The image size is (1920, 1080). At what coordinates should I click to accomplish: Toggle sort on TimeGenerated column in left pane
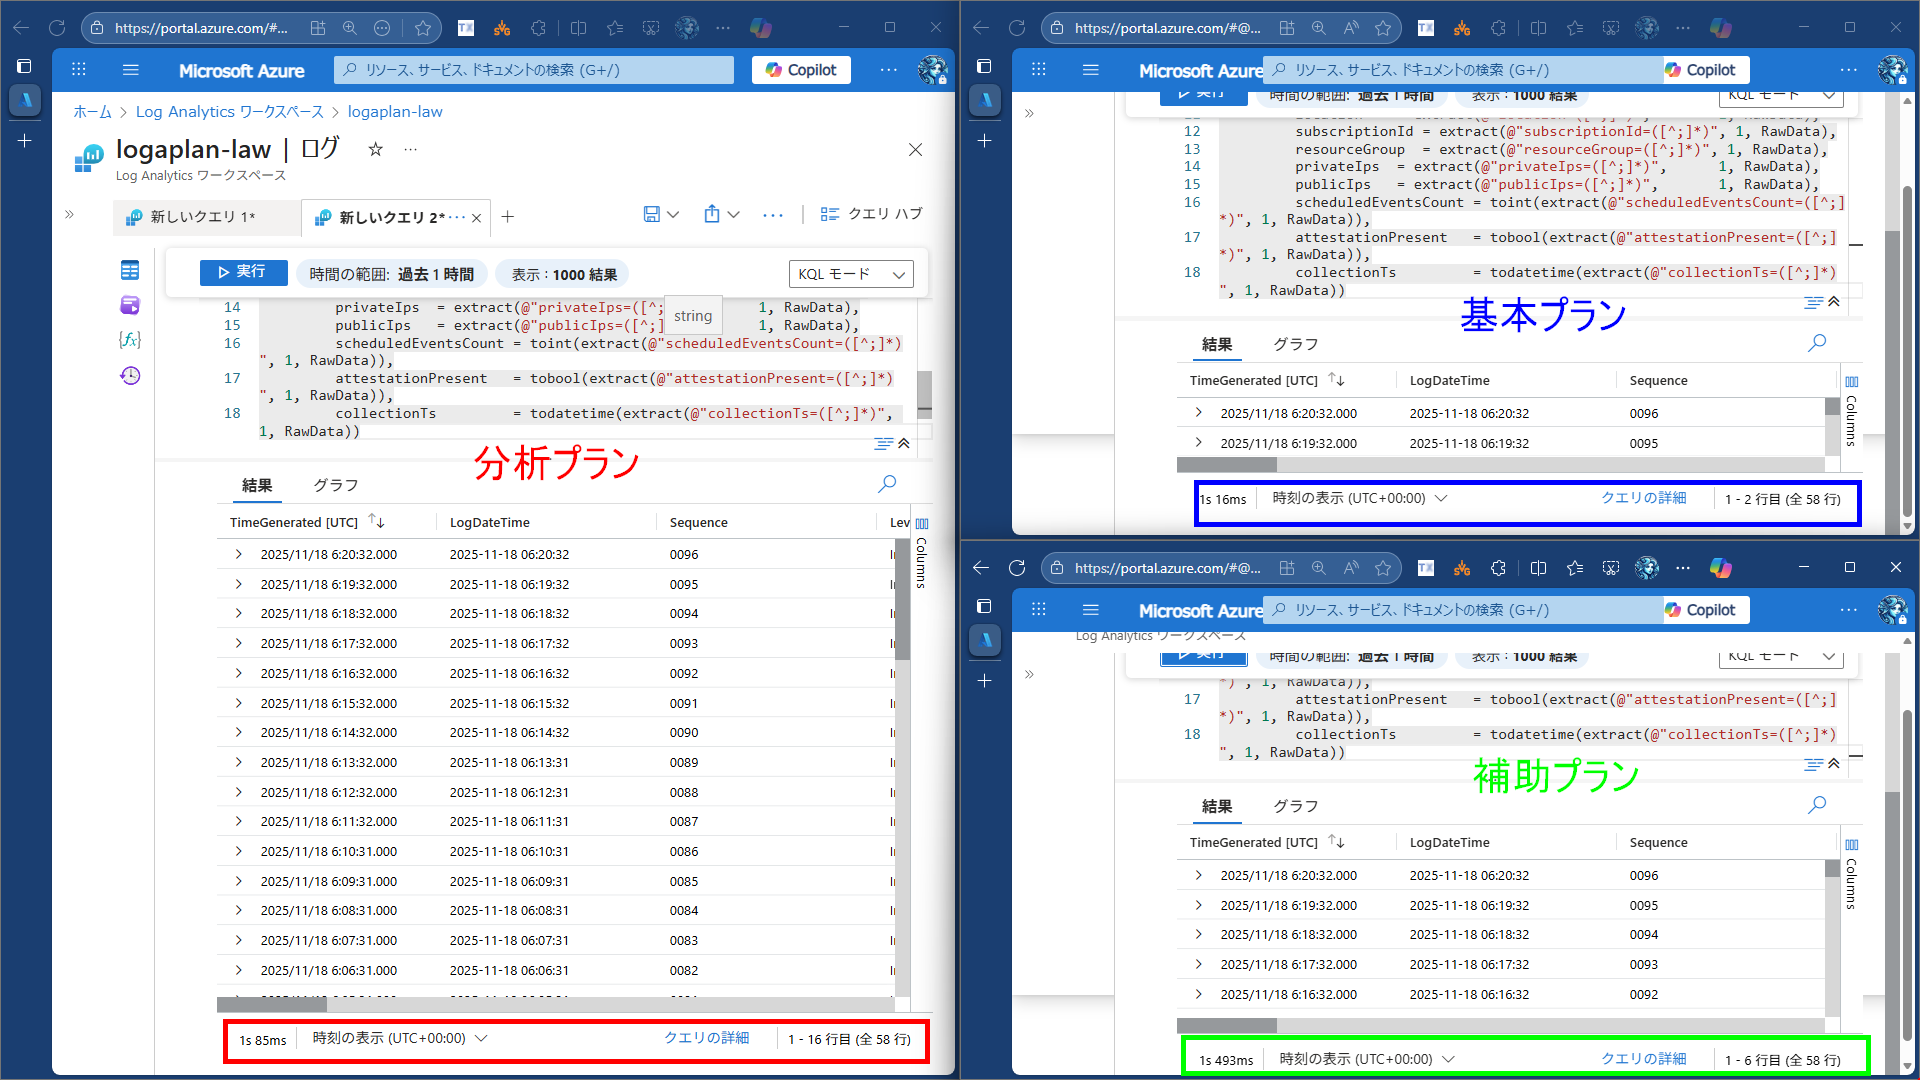click(376, 522)
